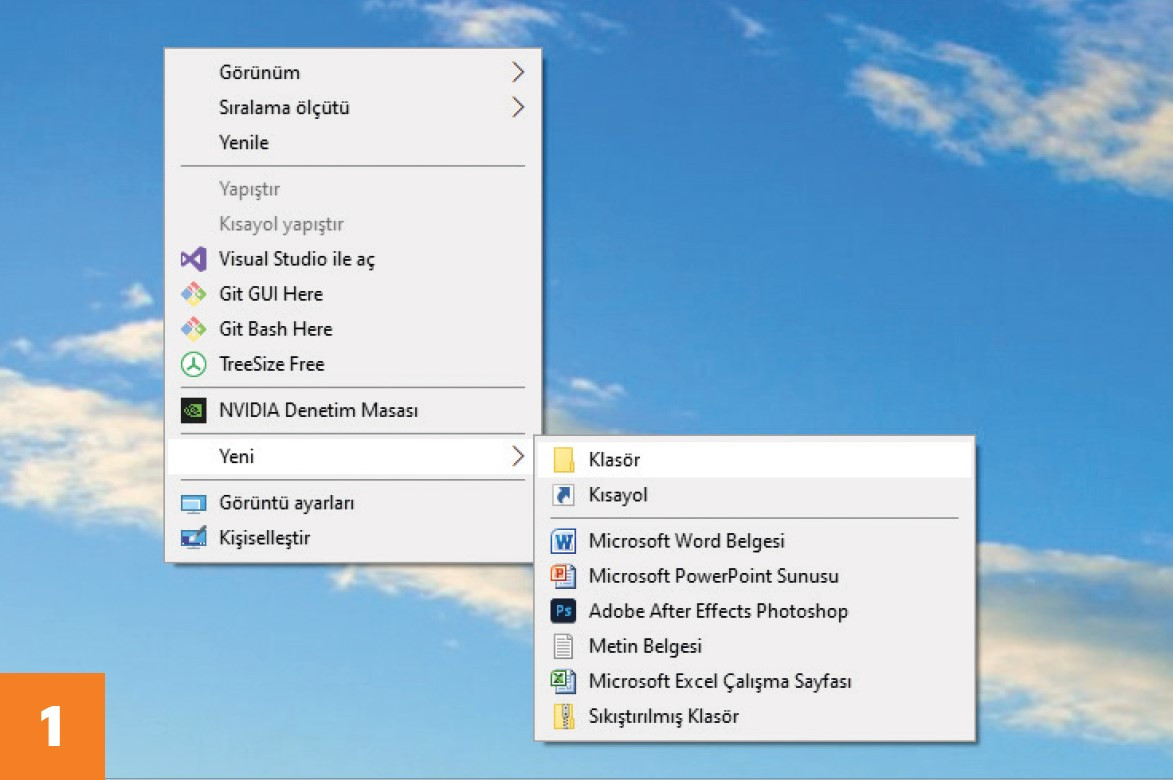This screenshot has height=780, width=1173.
Task: Open Görüntü ayarları
Action: [x=353, y=503]
